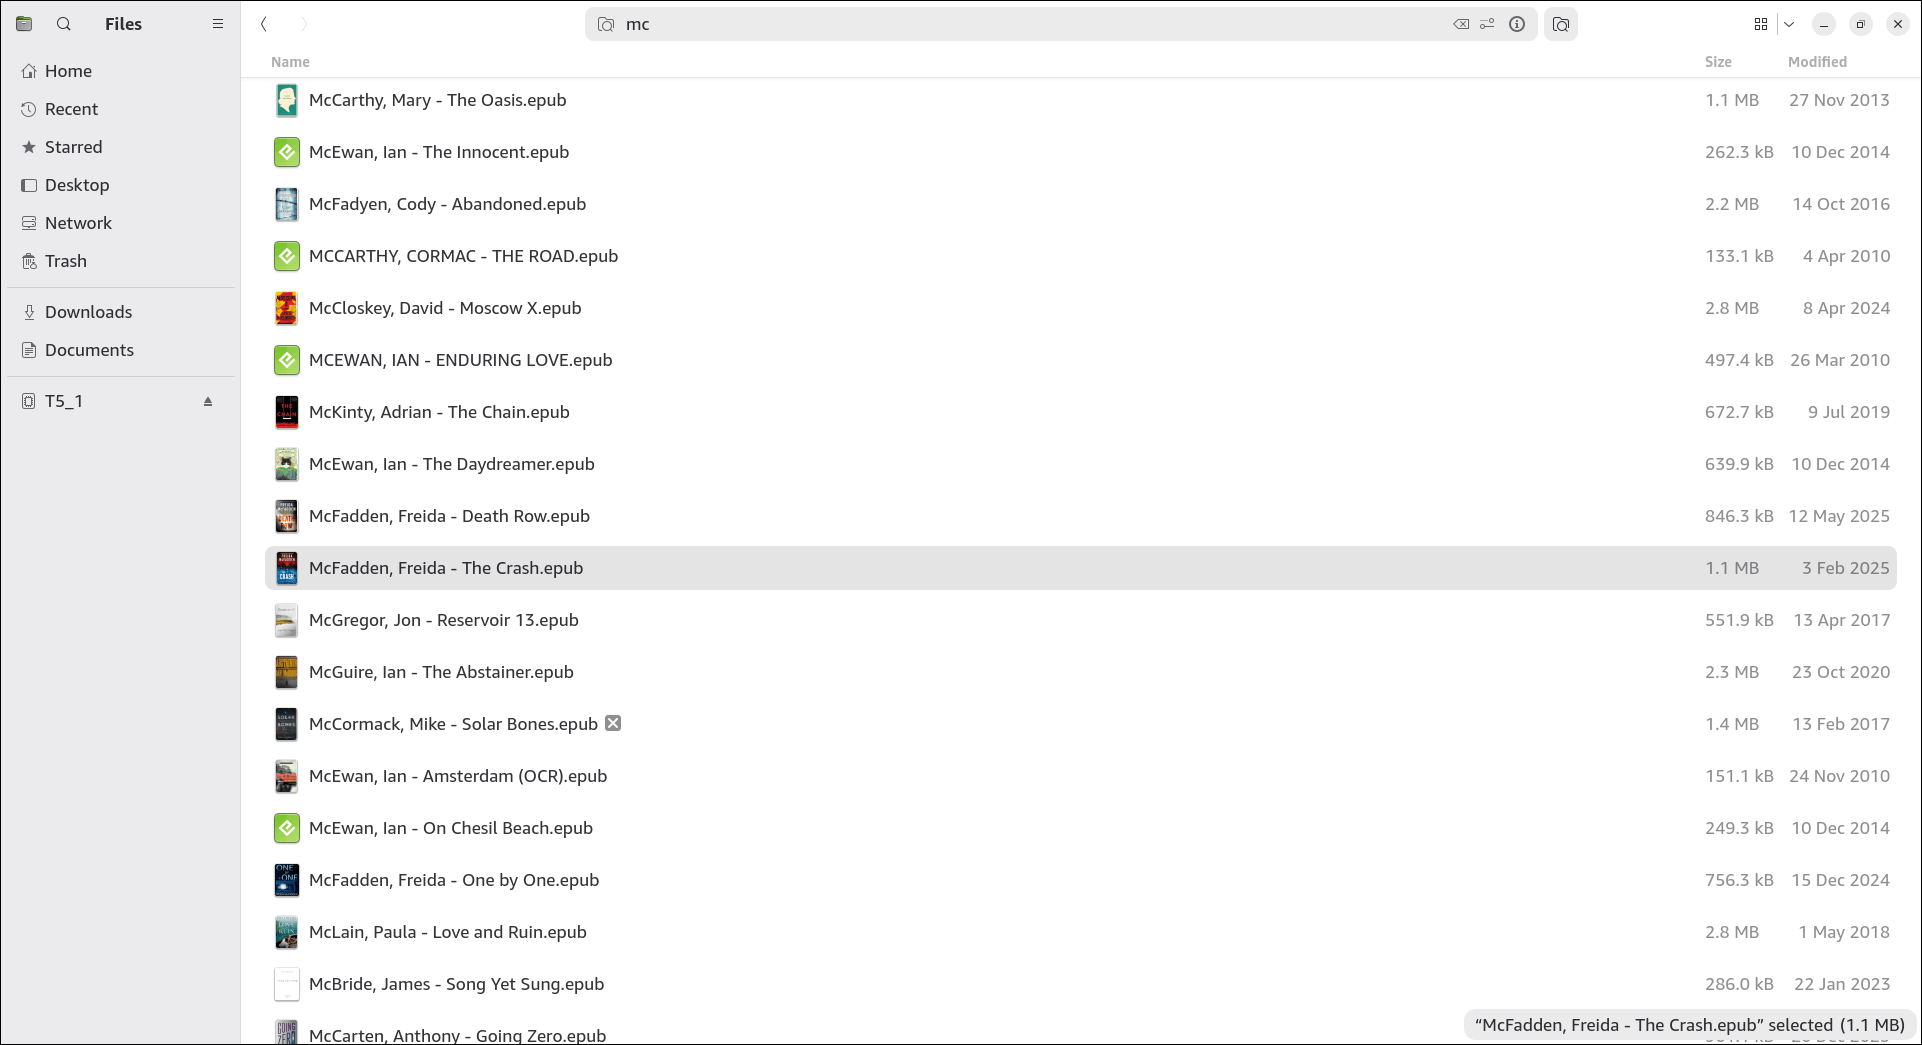Sort files by Name column header

pyautogui.click(x=290, y=62)
